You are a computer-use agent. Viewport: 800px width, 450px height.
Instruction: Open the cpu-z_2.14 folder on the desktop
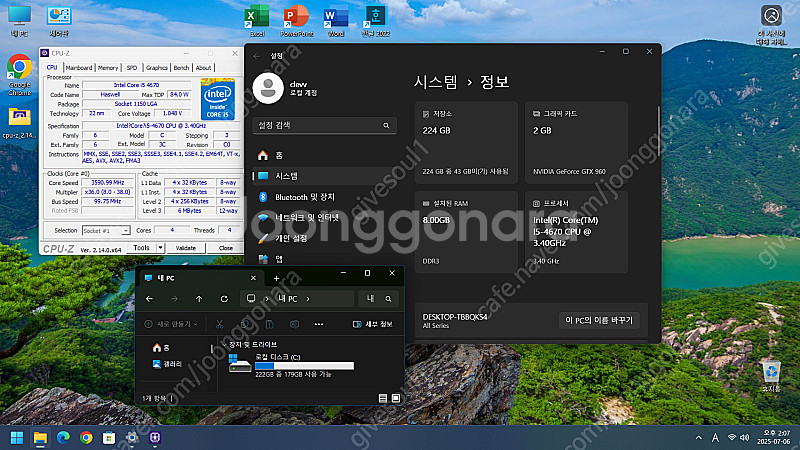[19, 123]
